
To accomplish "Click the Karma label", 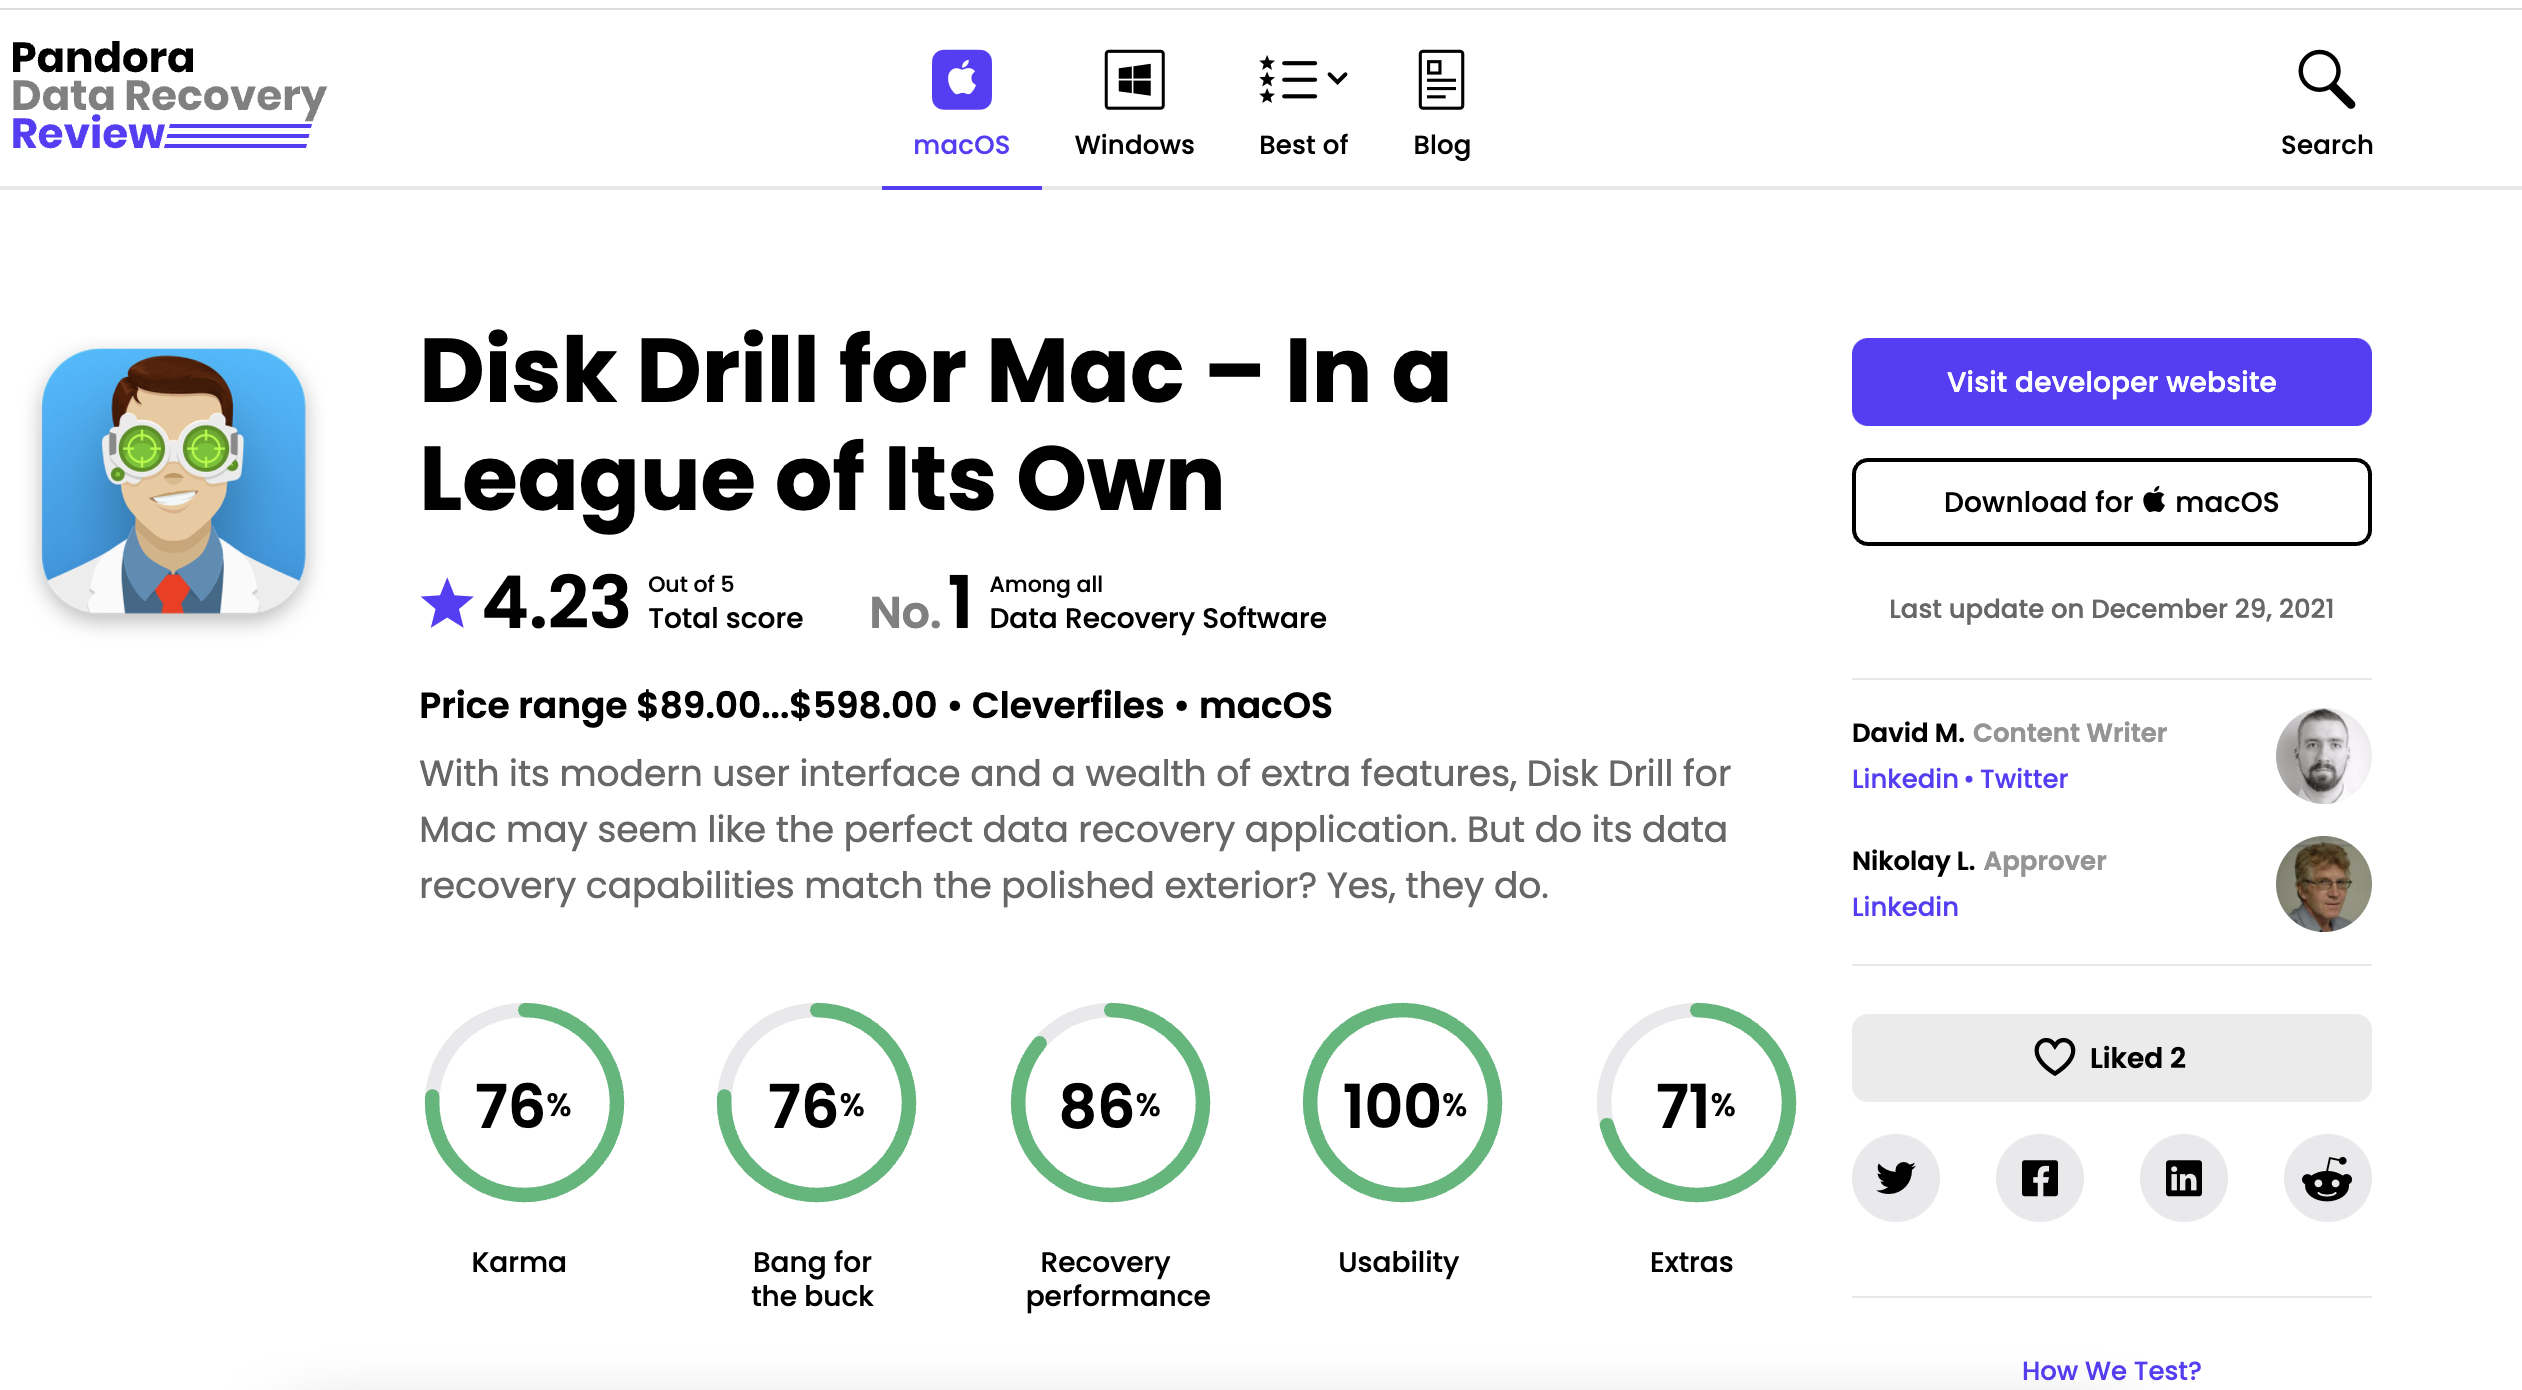I will point(518,1262).
